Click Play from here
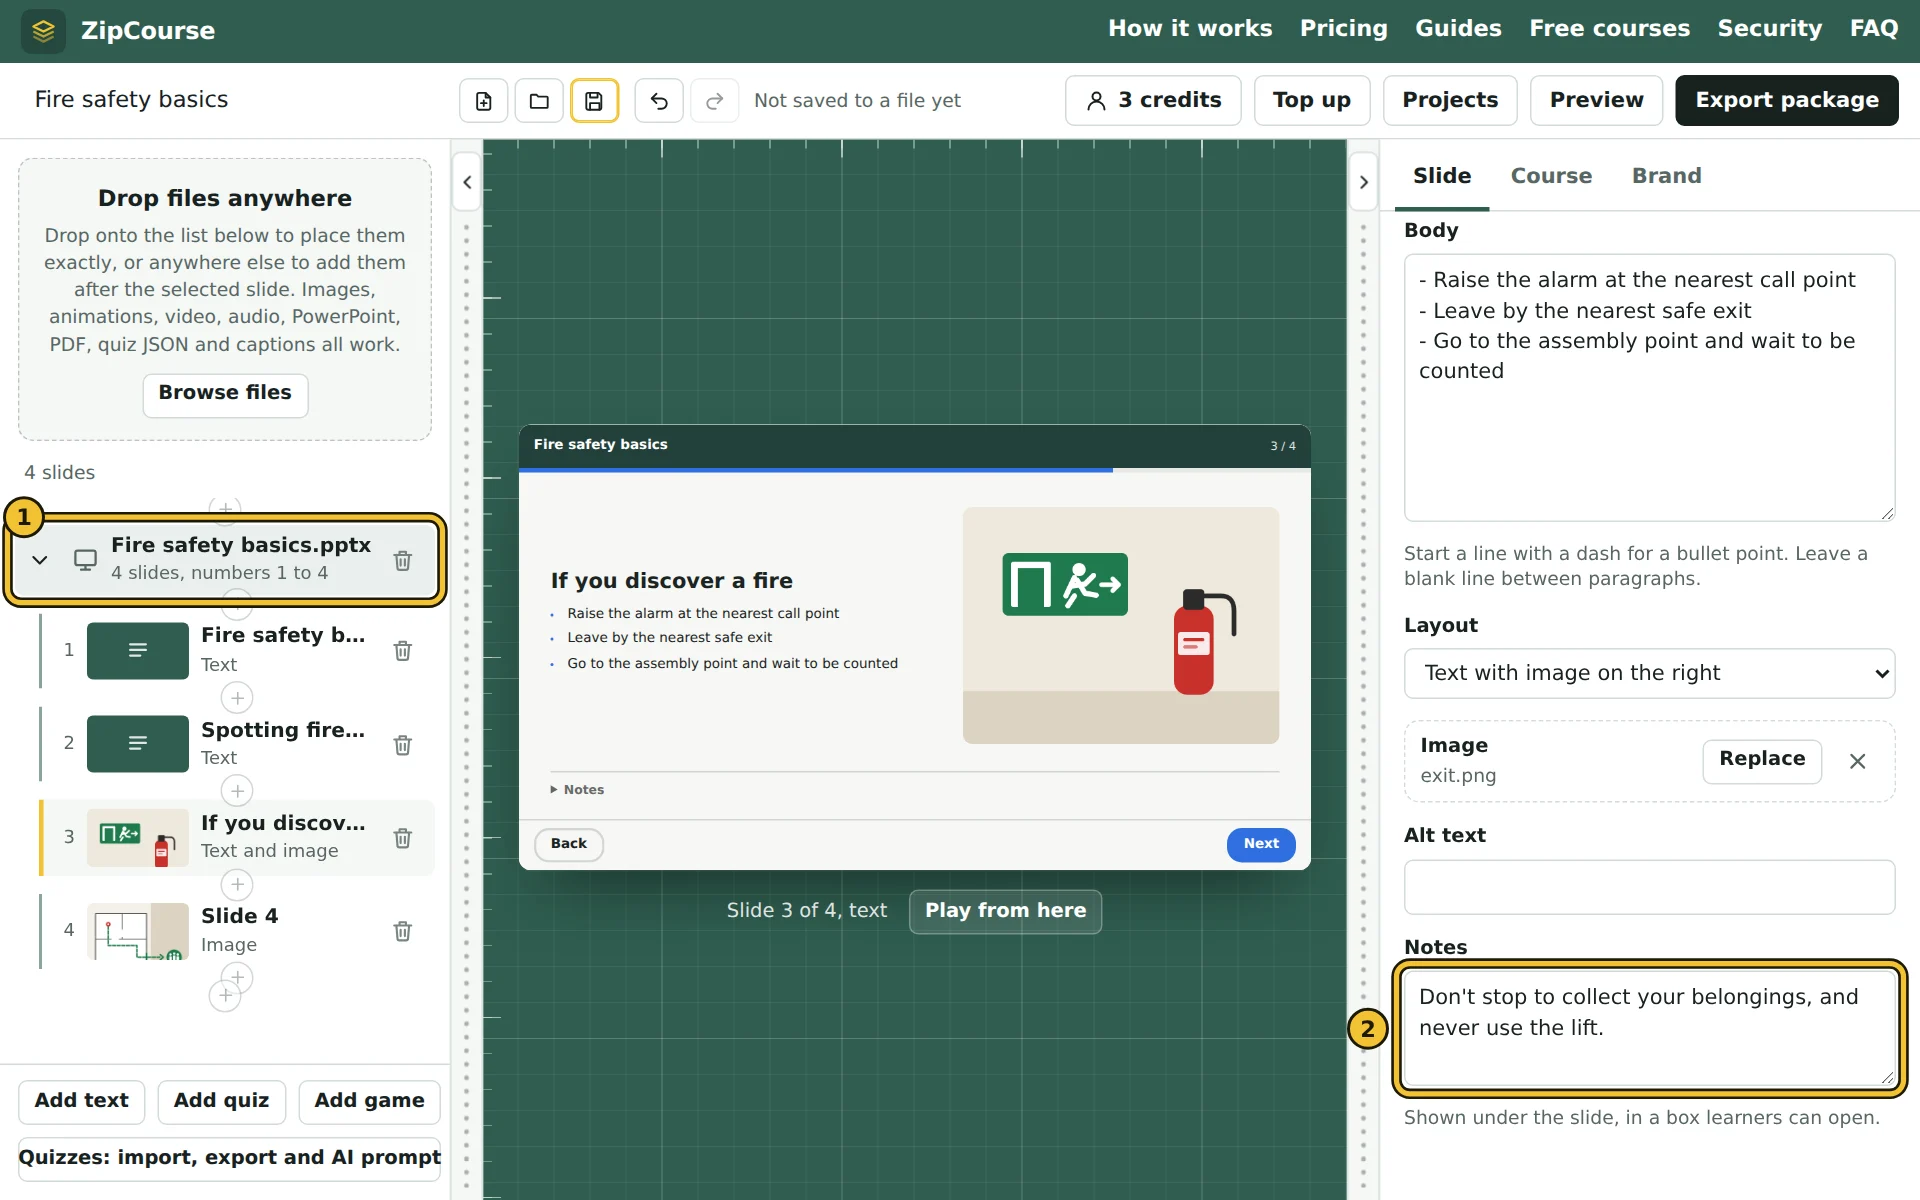This screenshot has width=1920, height=1200. point(1005,911)
